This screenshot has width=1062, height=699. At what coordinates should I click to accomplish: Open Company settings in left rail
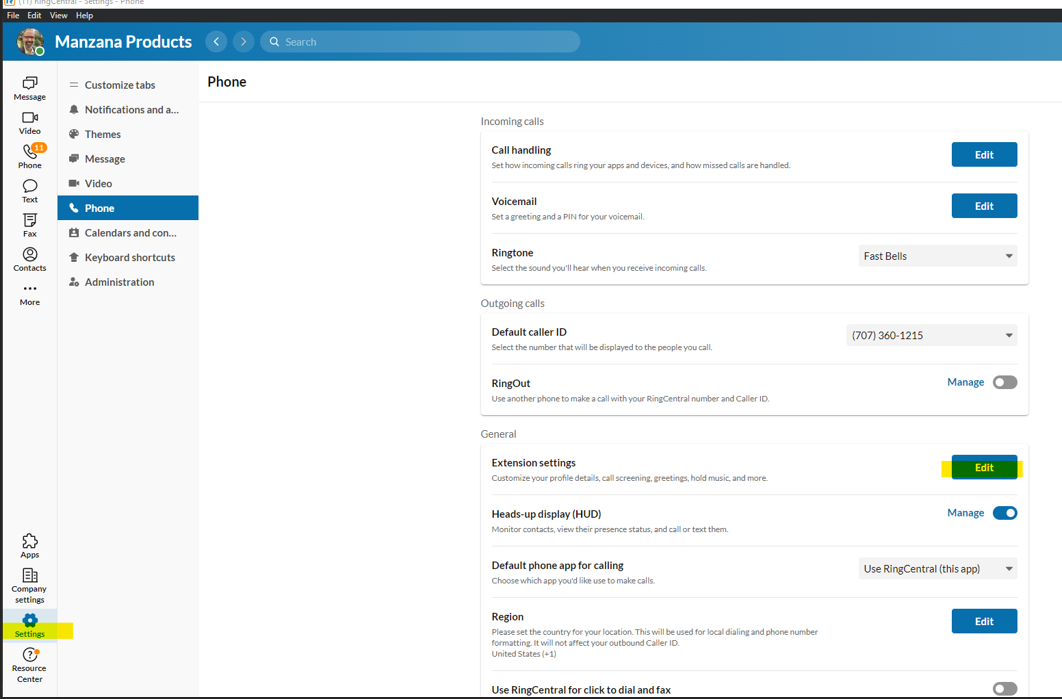pos(30,586)
